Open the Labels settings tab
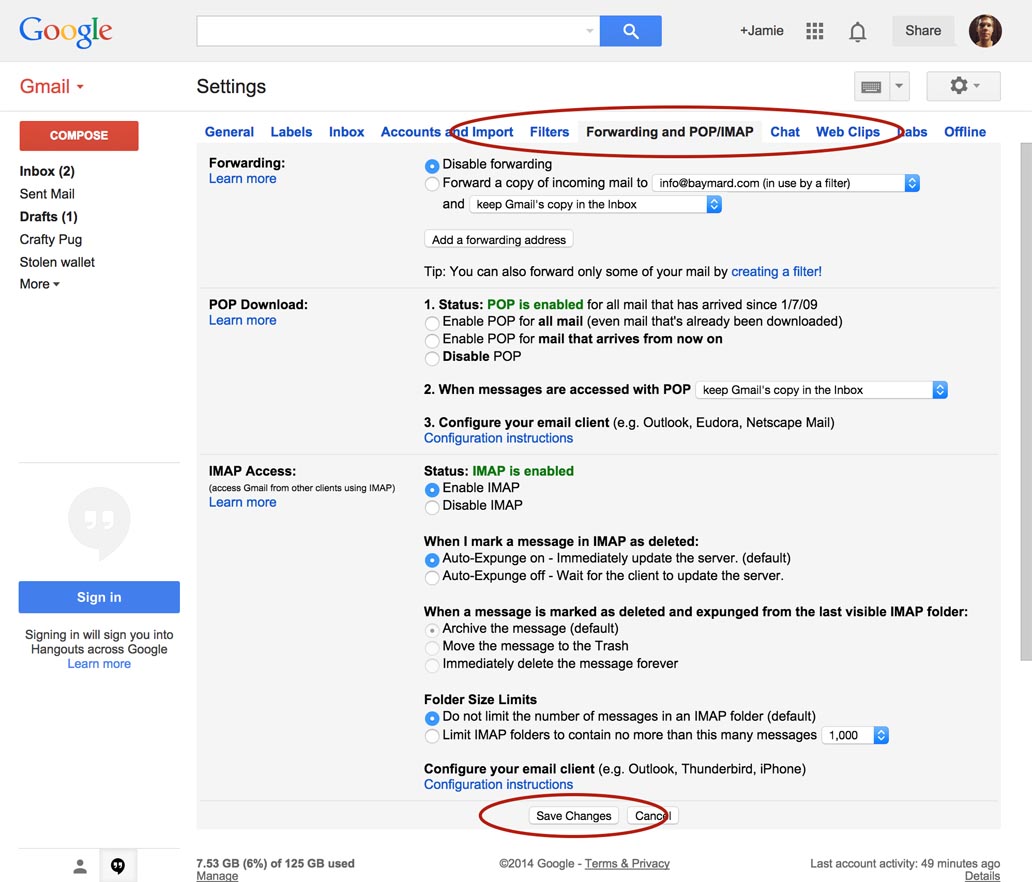1032x882 pixels. [291, 132]
